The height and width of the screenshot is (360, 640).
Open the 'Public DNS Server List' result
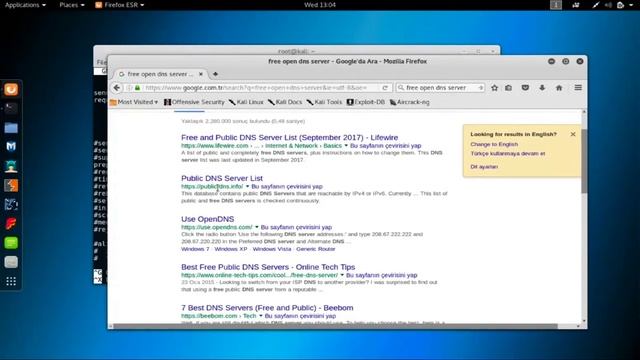[222, 178]
